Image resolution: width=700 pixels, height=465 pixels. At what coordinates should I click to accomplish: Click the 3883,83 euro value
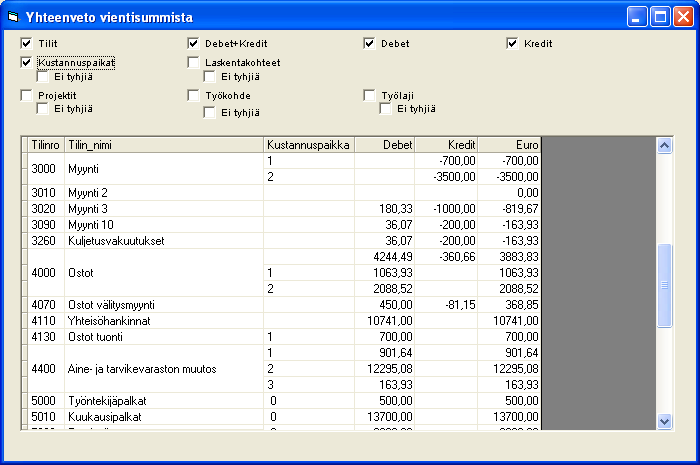point(509,257)
